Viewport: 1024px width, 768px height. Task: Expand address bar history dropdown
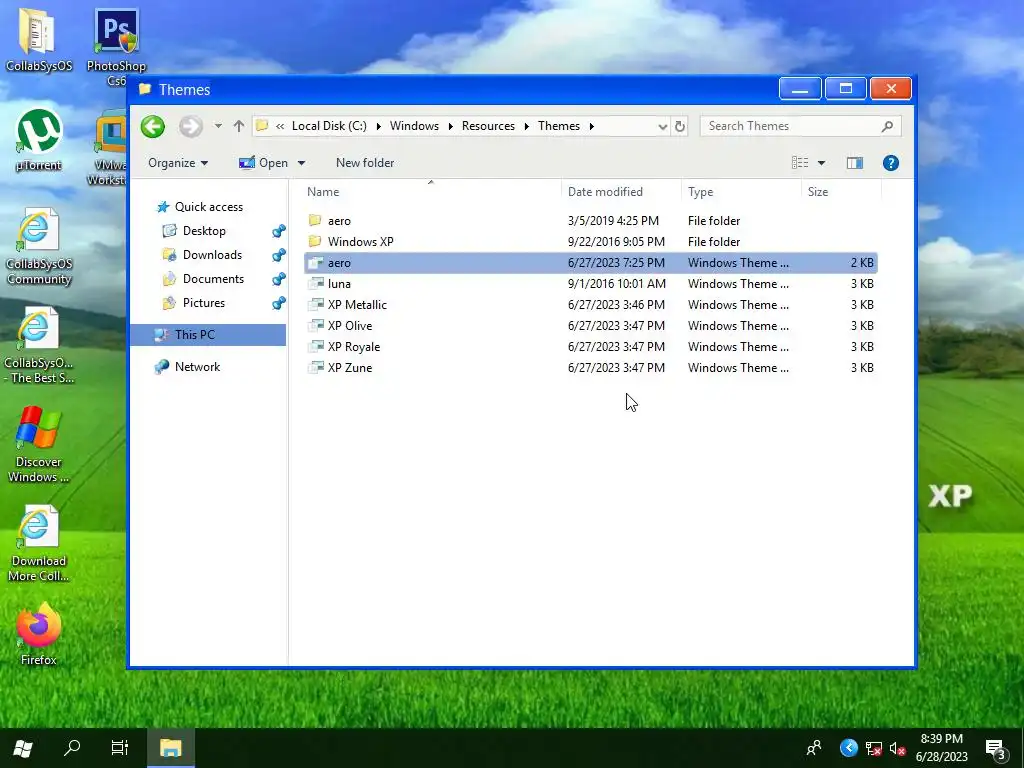tap(662, 126)
